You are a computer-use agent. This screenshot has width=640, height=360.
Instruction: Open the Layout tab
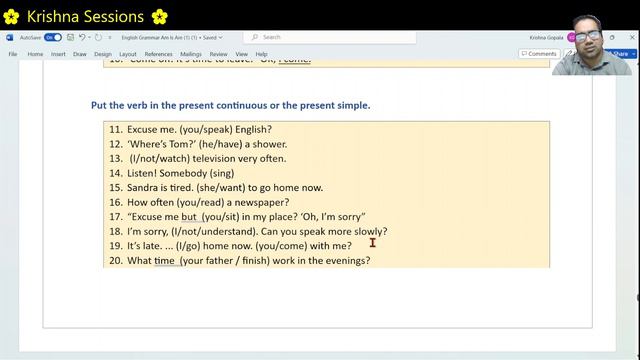point(128,54)
